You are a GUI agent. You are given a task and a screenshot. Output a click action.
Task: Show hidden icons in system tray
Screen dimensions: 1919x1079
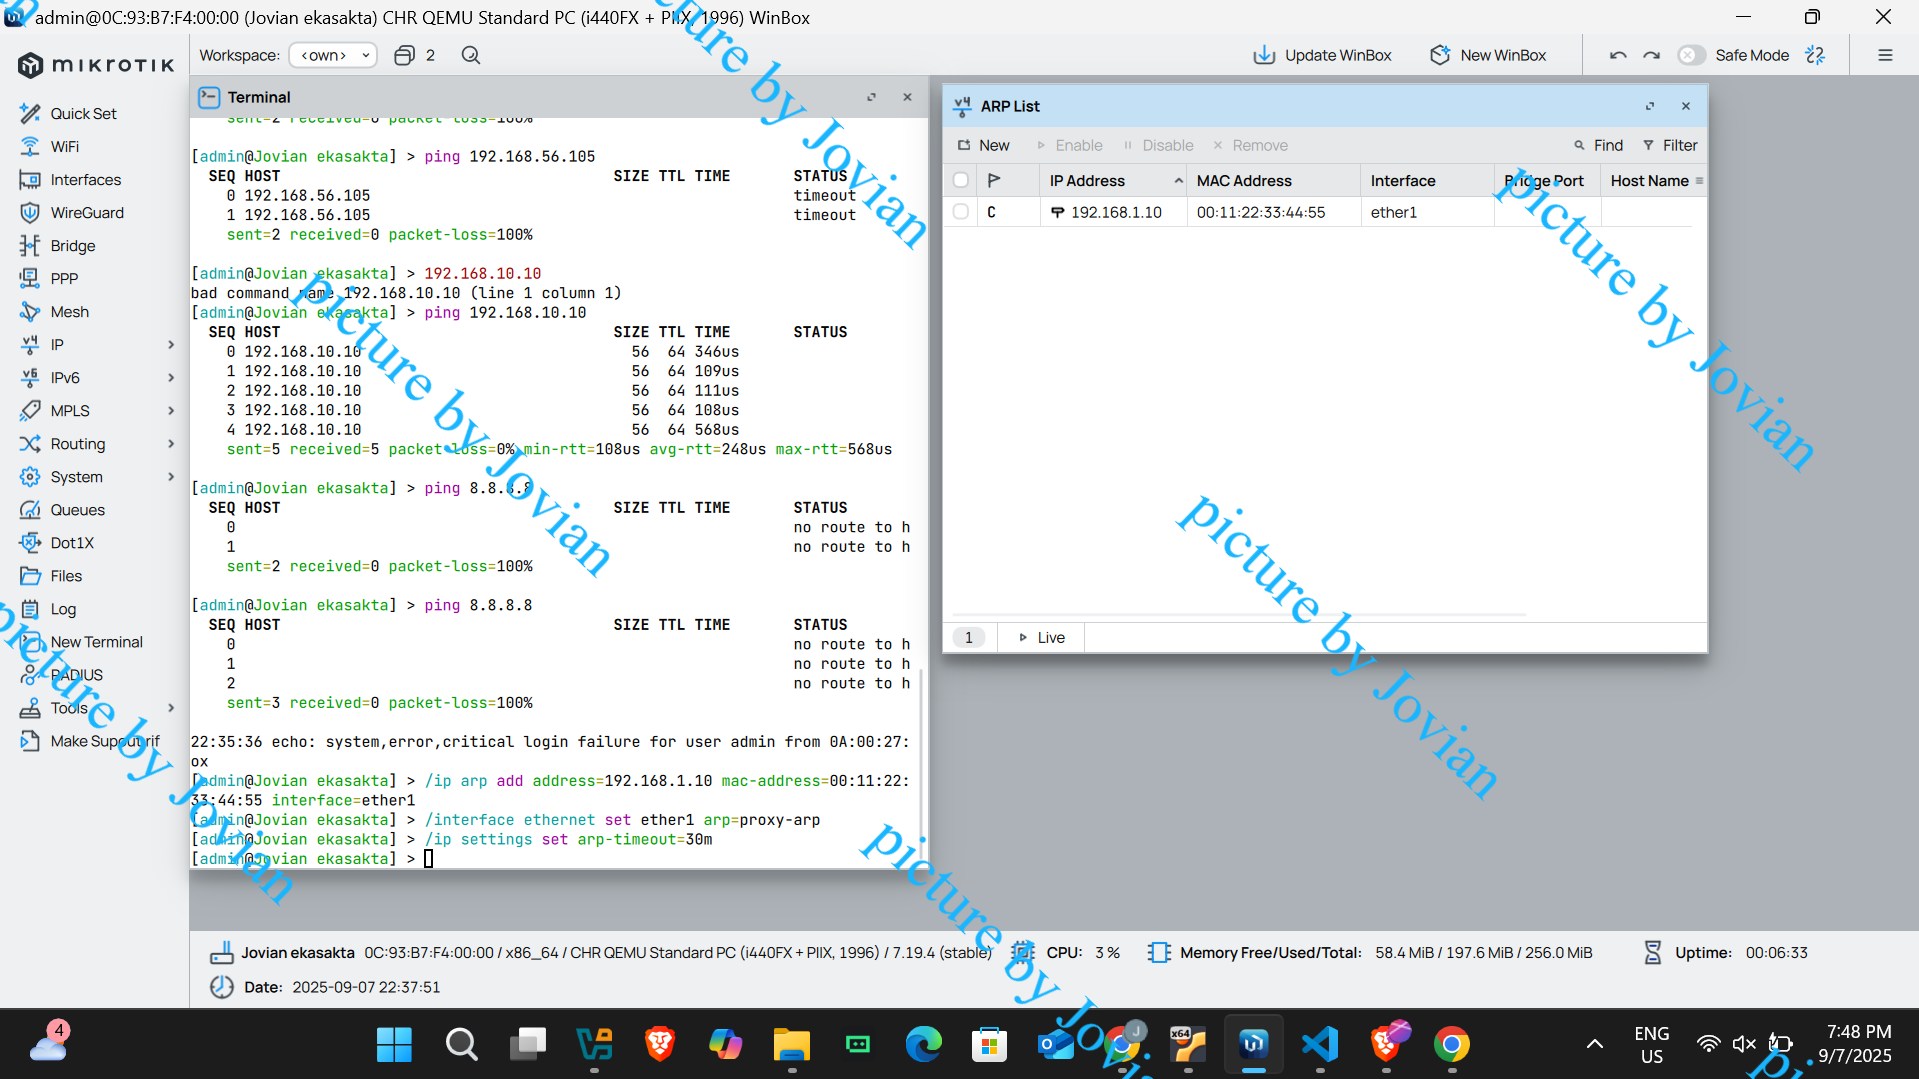[1595, 1044]
